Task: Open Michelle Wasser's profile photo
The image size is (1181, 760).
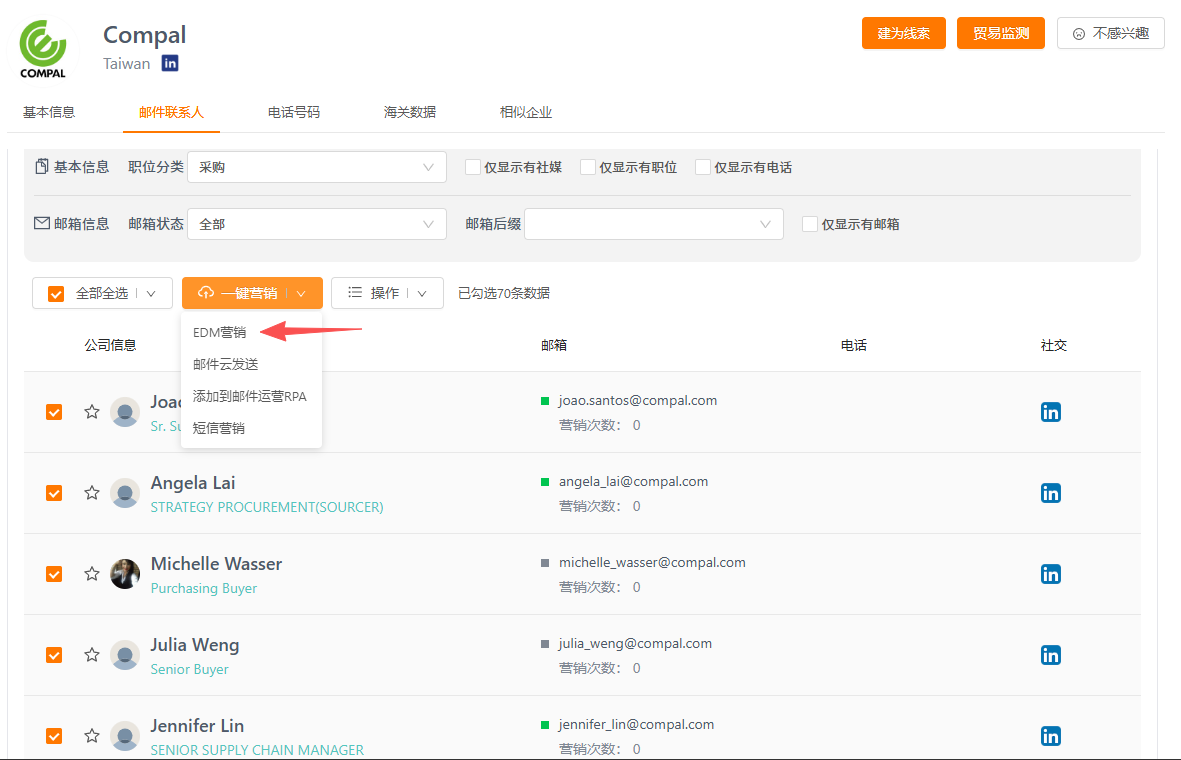Action: (125, 574)
